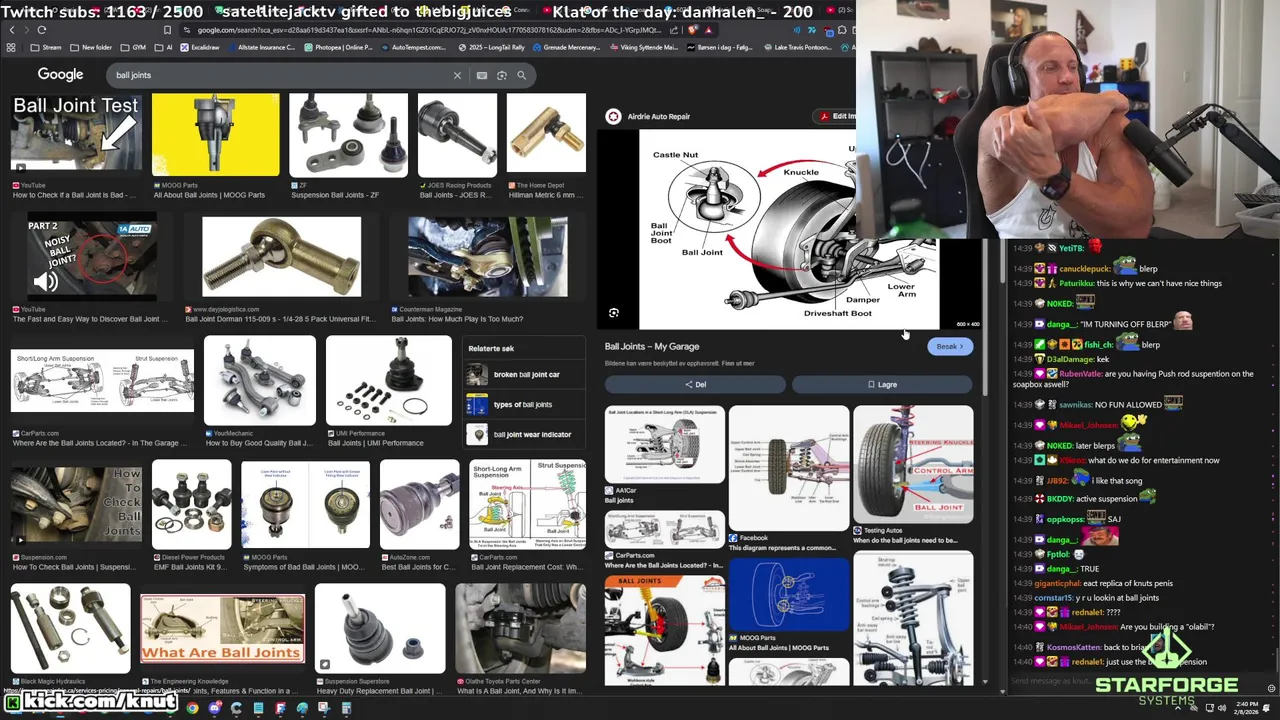1280x720 pixels.
Task: Open the JOES Racing Products ball joint thumbnail
Action: tap(457, 135)
